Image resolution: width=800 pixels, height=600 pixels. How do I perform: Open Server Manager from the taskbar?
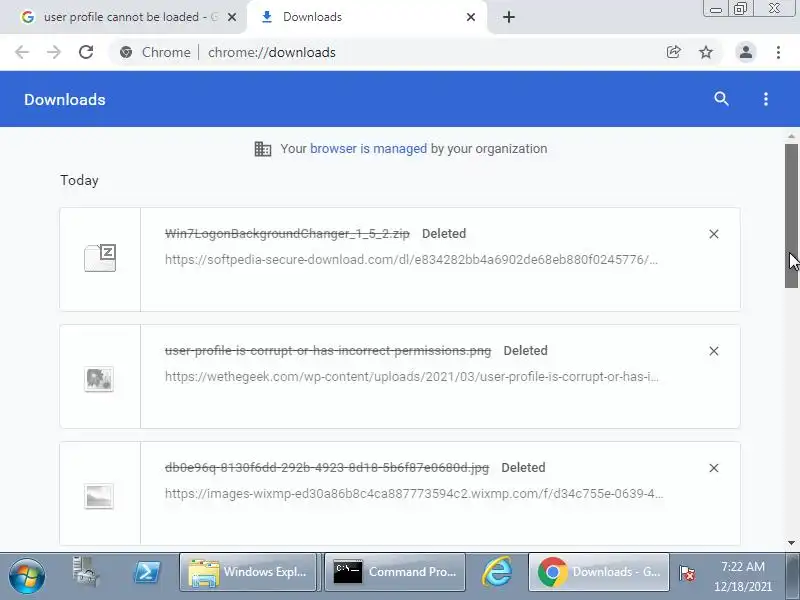(x=85, y=572)
